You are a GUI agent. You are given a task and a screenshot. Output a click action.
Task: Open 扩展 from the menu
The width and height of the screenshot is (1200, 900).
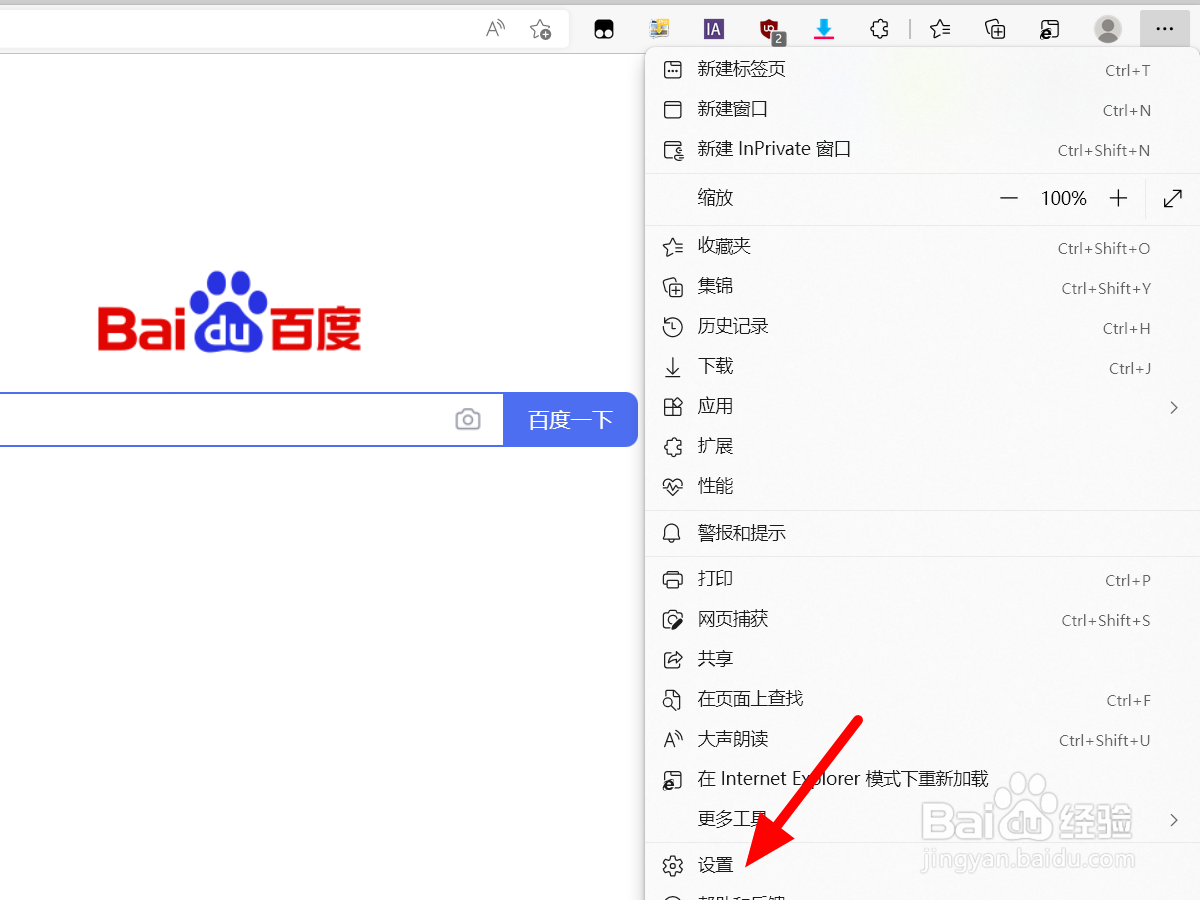coord(922,446)
